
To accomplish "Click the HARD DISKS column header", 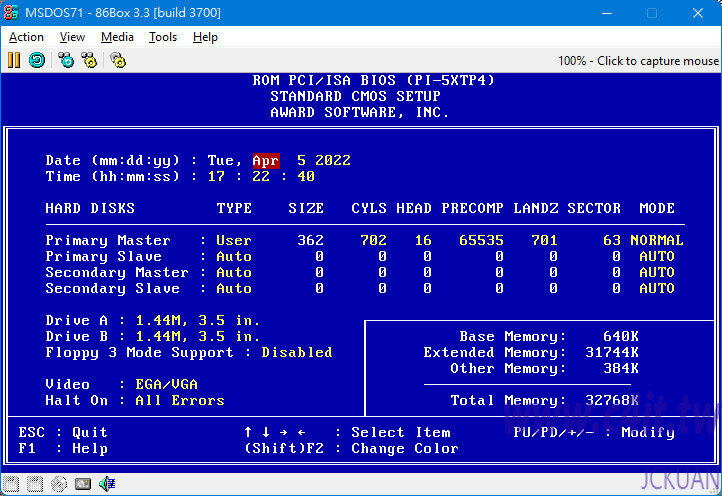I will [90, 209].
